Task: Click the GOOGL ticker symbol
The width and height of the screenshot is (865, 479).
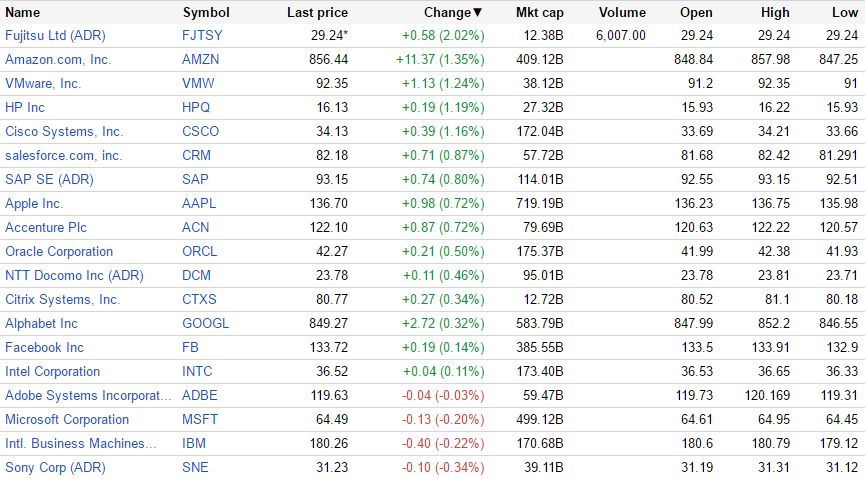Action: 205,323
